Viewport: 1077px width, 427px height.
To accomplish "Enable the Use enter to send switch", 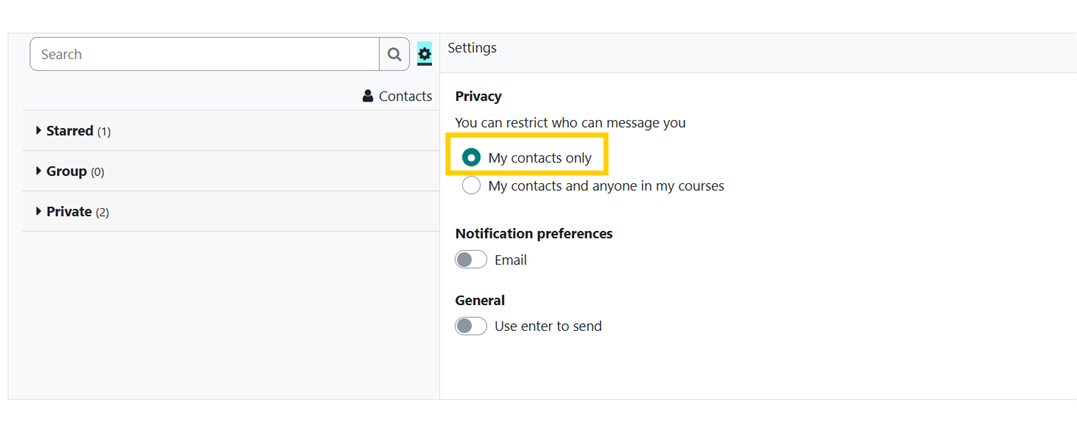I will [x=471, y=325].
